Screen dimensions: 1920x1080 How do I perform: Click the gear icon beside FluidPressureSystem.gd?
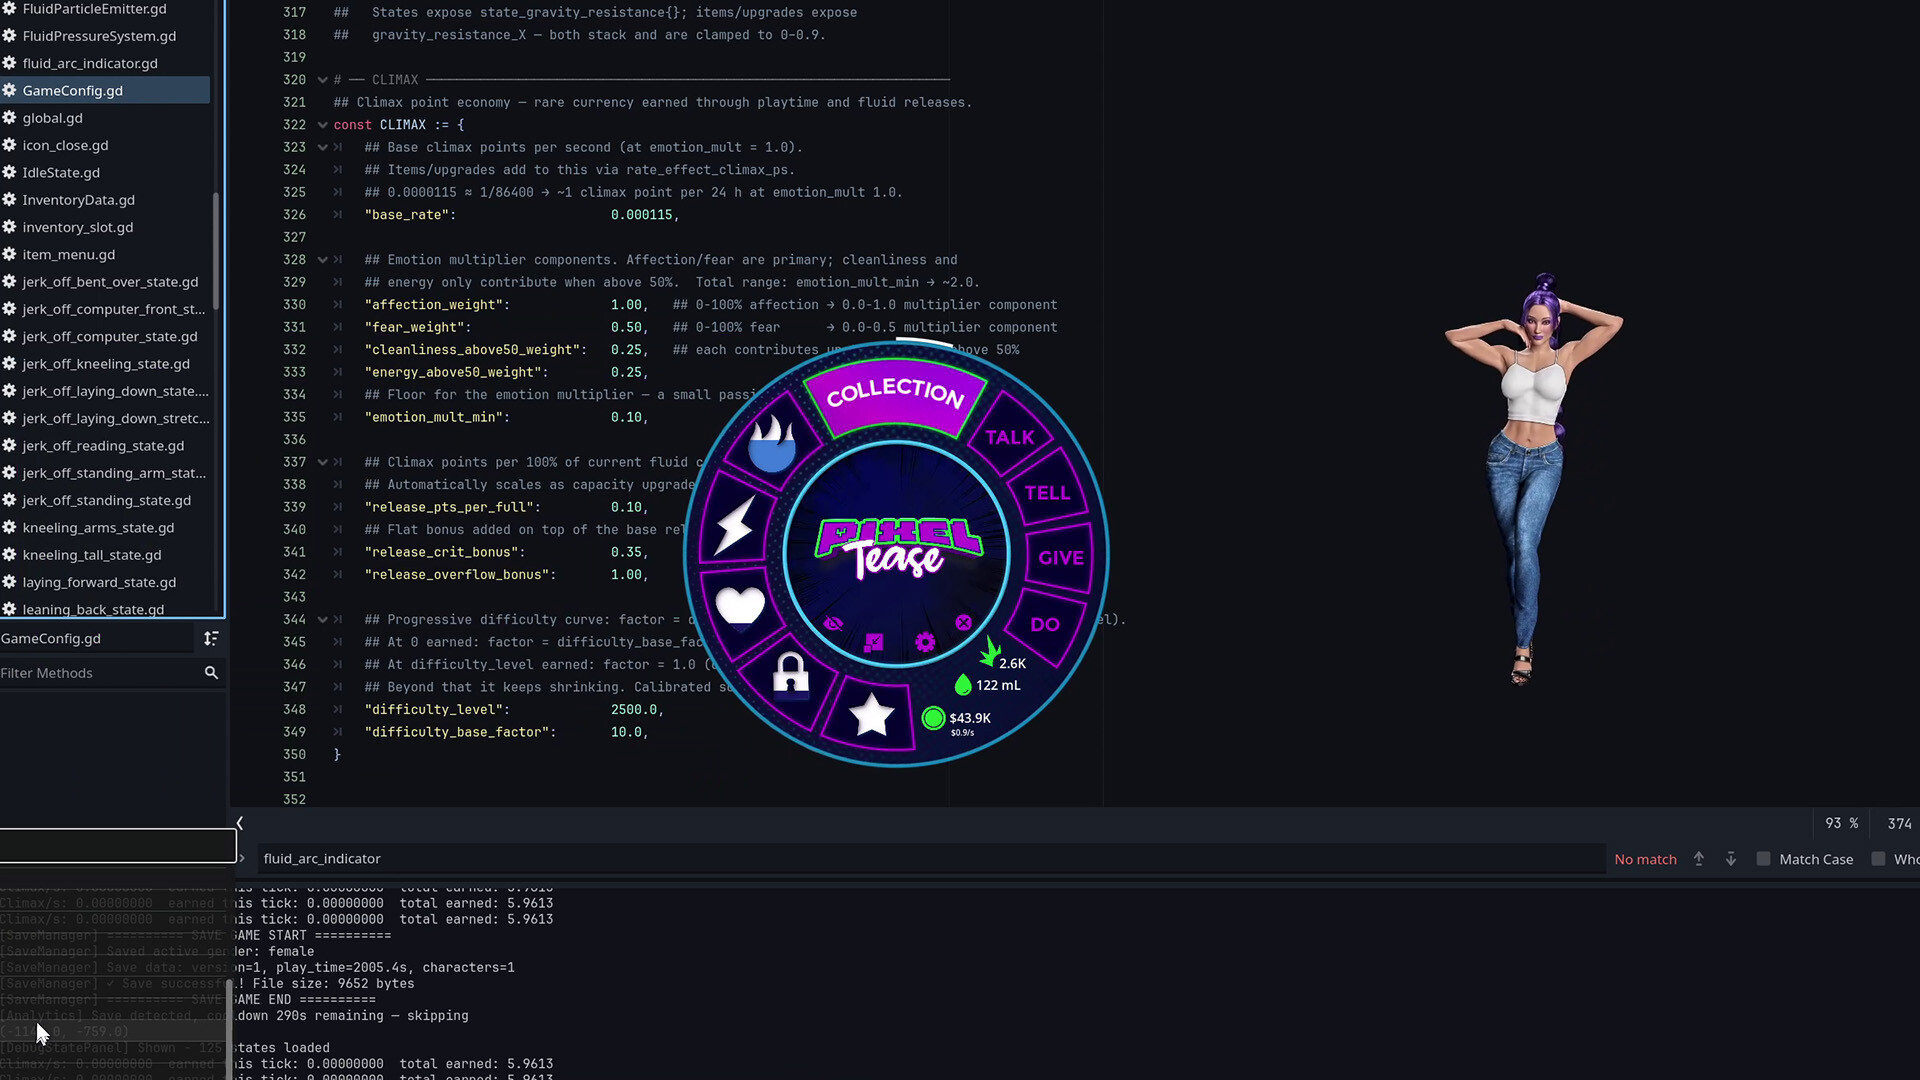tap(9, 36)
